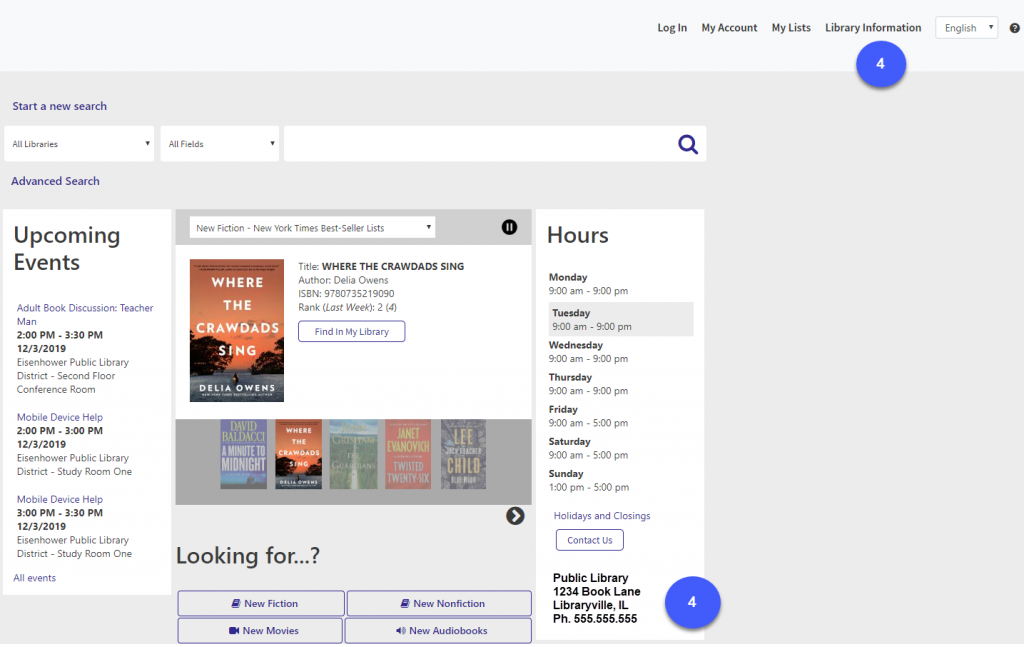This screenshot has height=647, width=1024.
Task: Open Library Information menu item
Action: click(x=873, y=27)
